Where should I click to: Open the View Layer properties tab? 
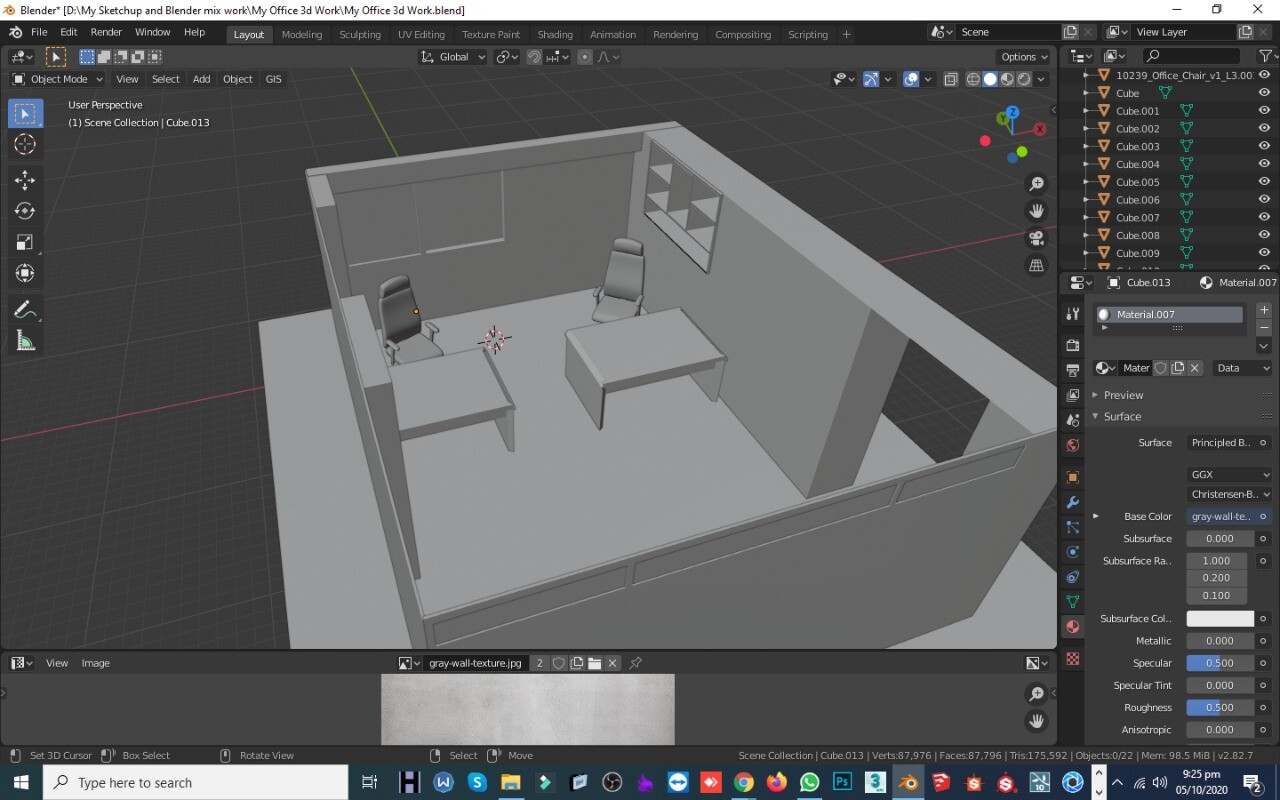[1073, 396]
